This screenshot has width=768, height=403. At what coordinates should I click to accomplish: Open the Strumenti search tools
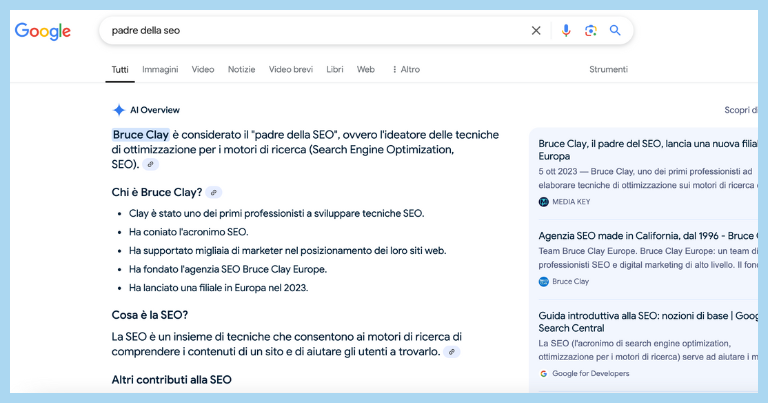pyautogui.click(x=608, y=70)
